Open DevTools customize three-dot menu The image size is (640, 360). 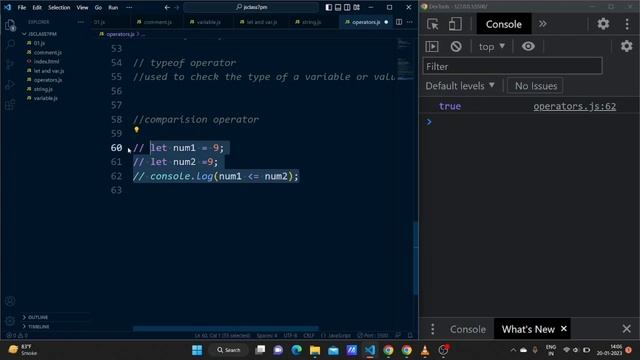[x=627, y=24]
